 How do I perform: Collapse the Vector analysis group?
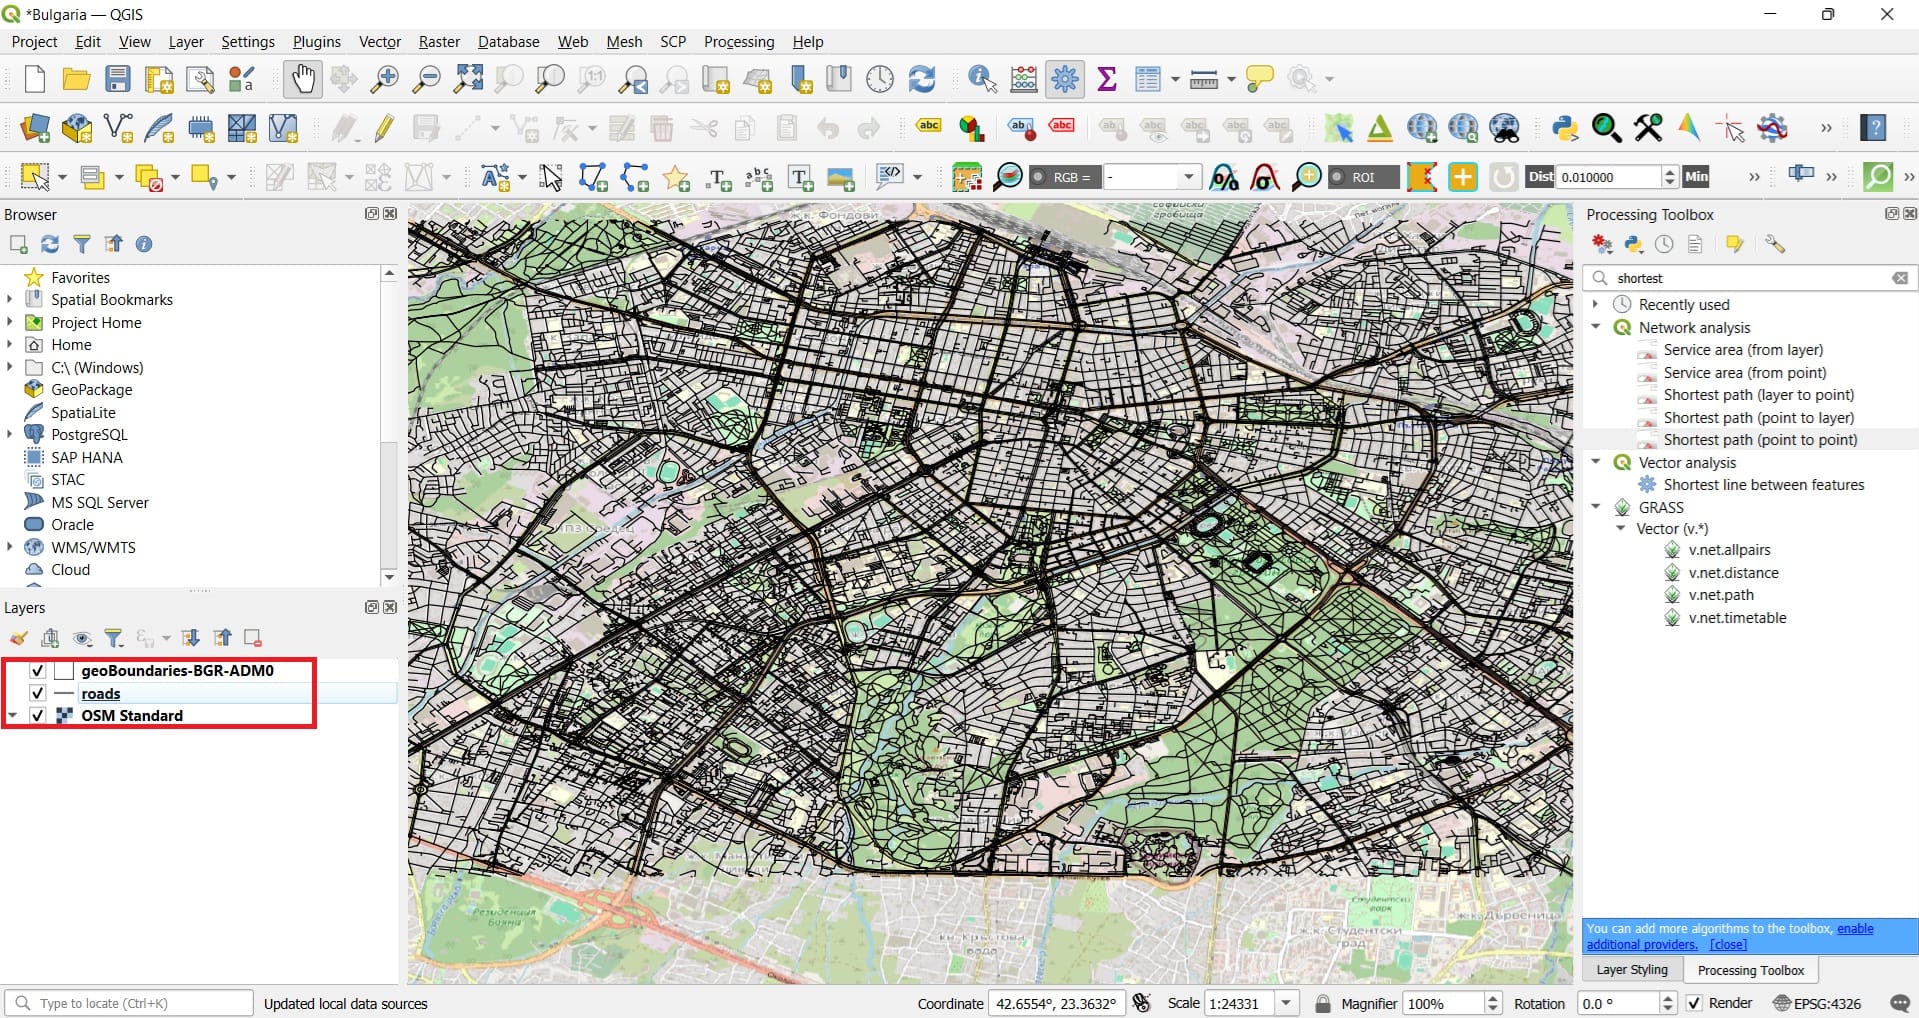[x=1596, y=462]
